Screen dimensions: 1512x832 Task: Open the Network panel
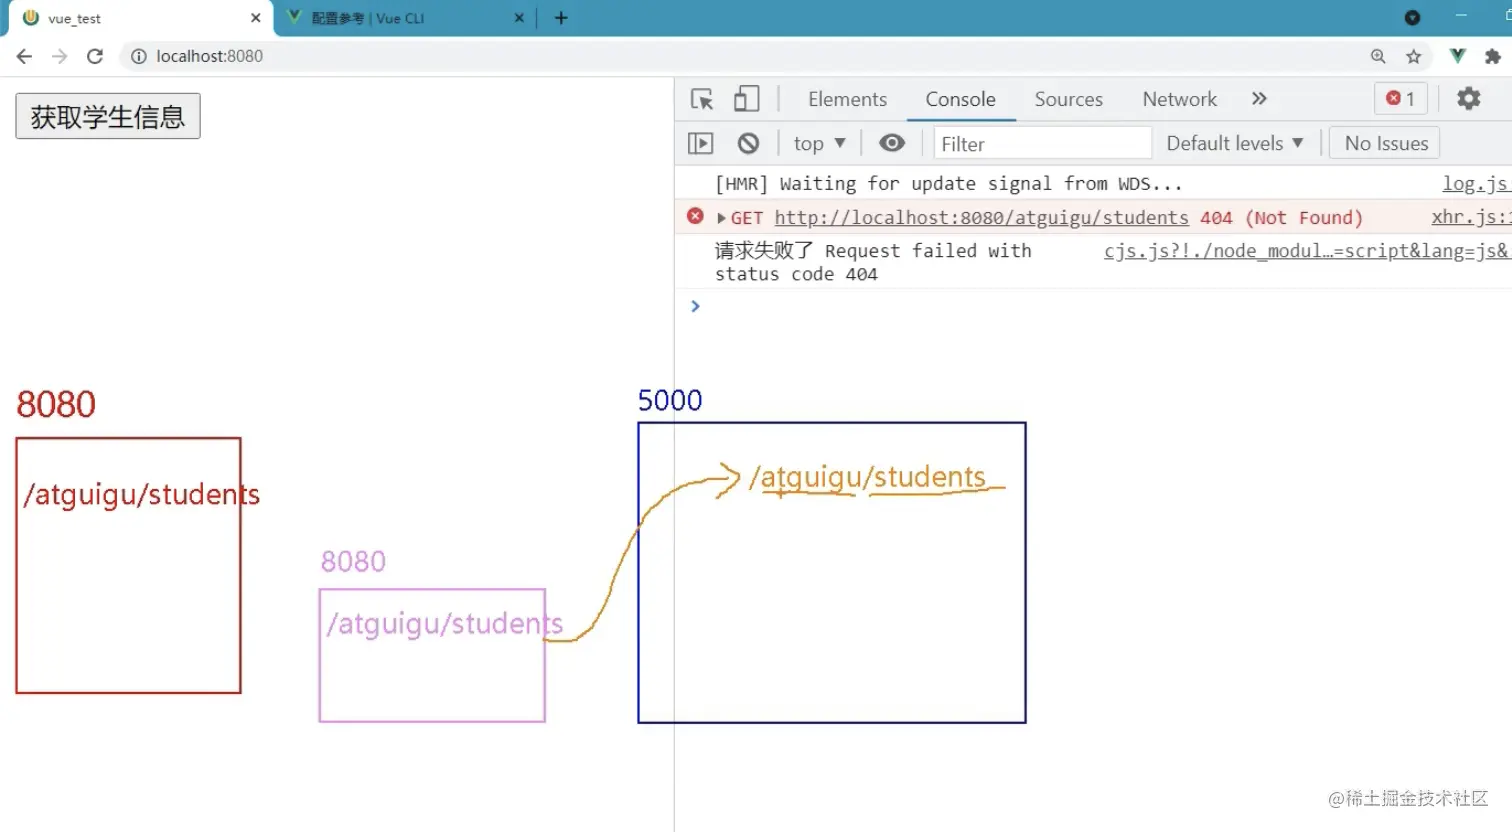(1180, 99)
